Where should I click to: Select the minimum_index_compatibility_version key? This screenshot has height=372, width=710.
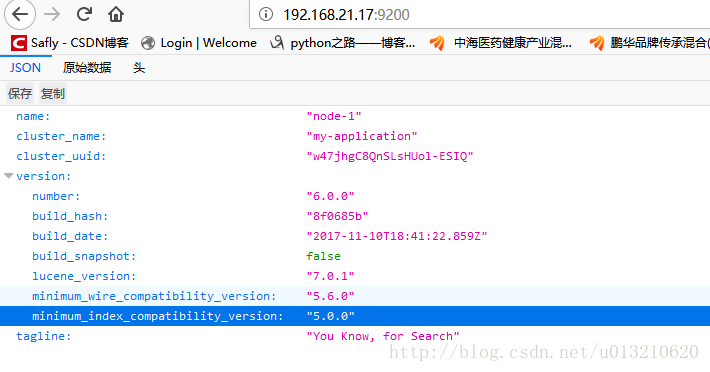coord(158,316)
